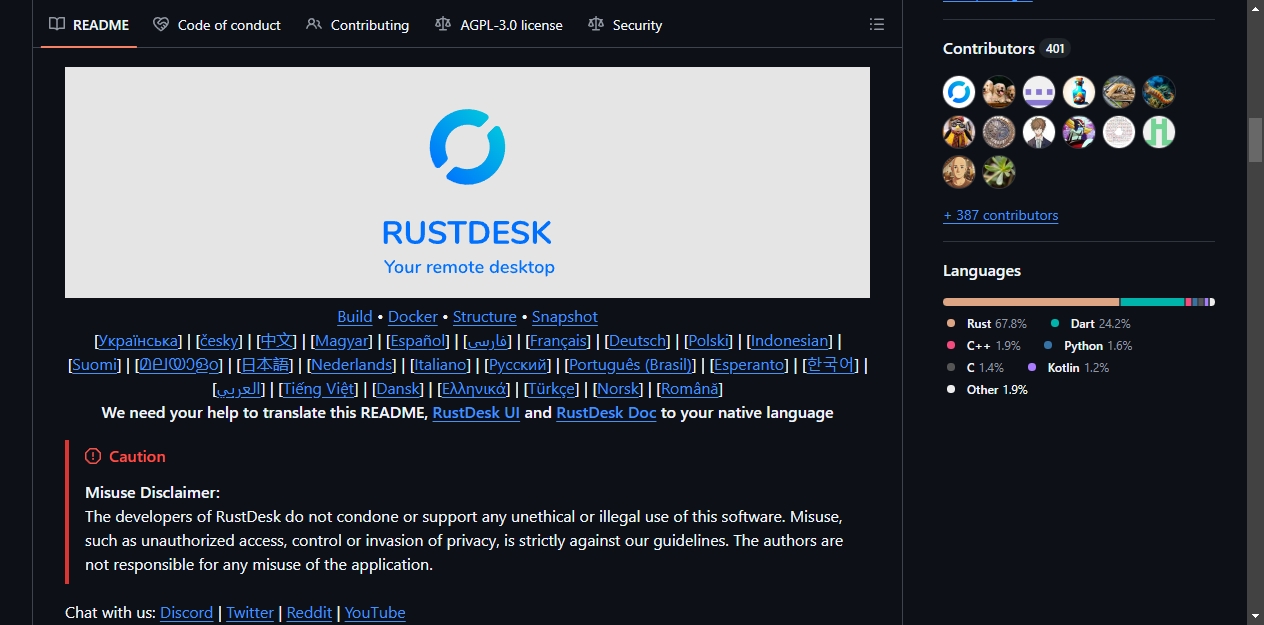Open the Italiano README translation
Screen dimensions: 1264x625
click(441, 364)
